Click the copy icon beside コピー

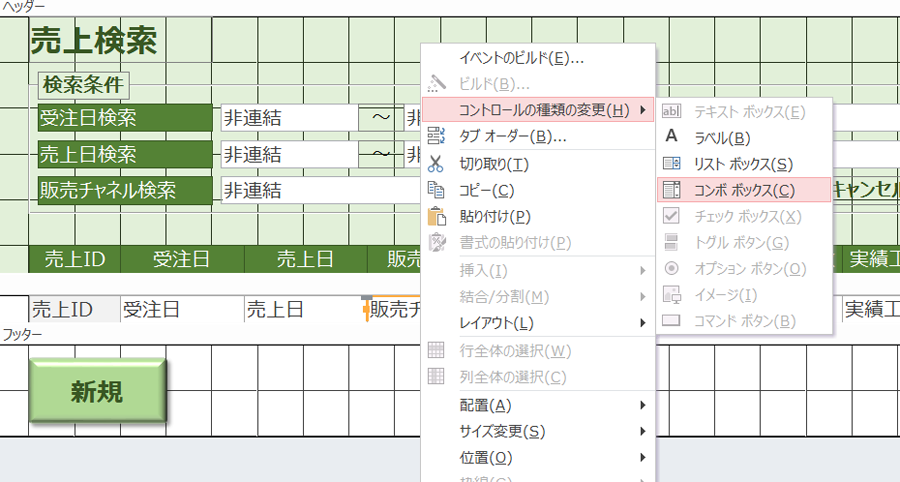[x=435, y=190]
